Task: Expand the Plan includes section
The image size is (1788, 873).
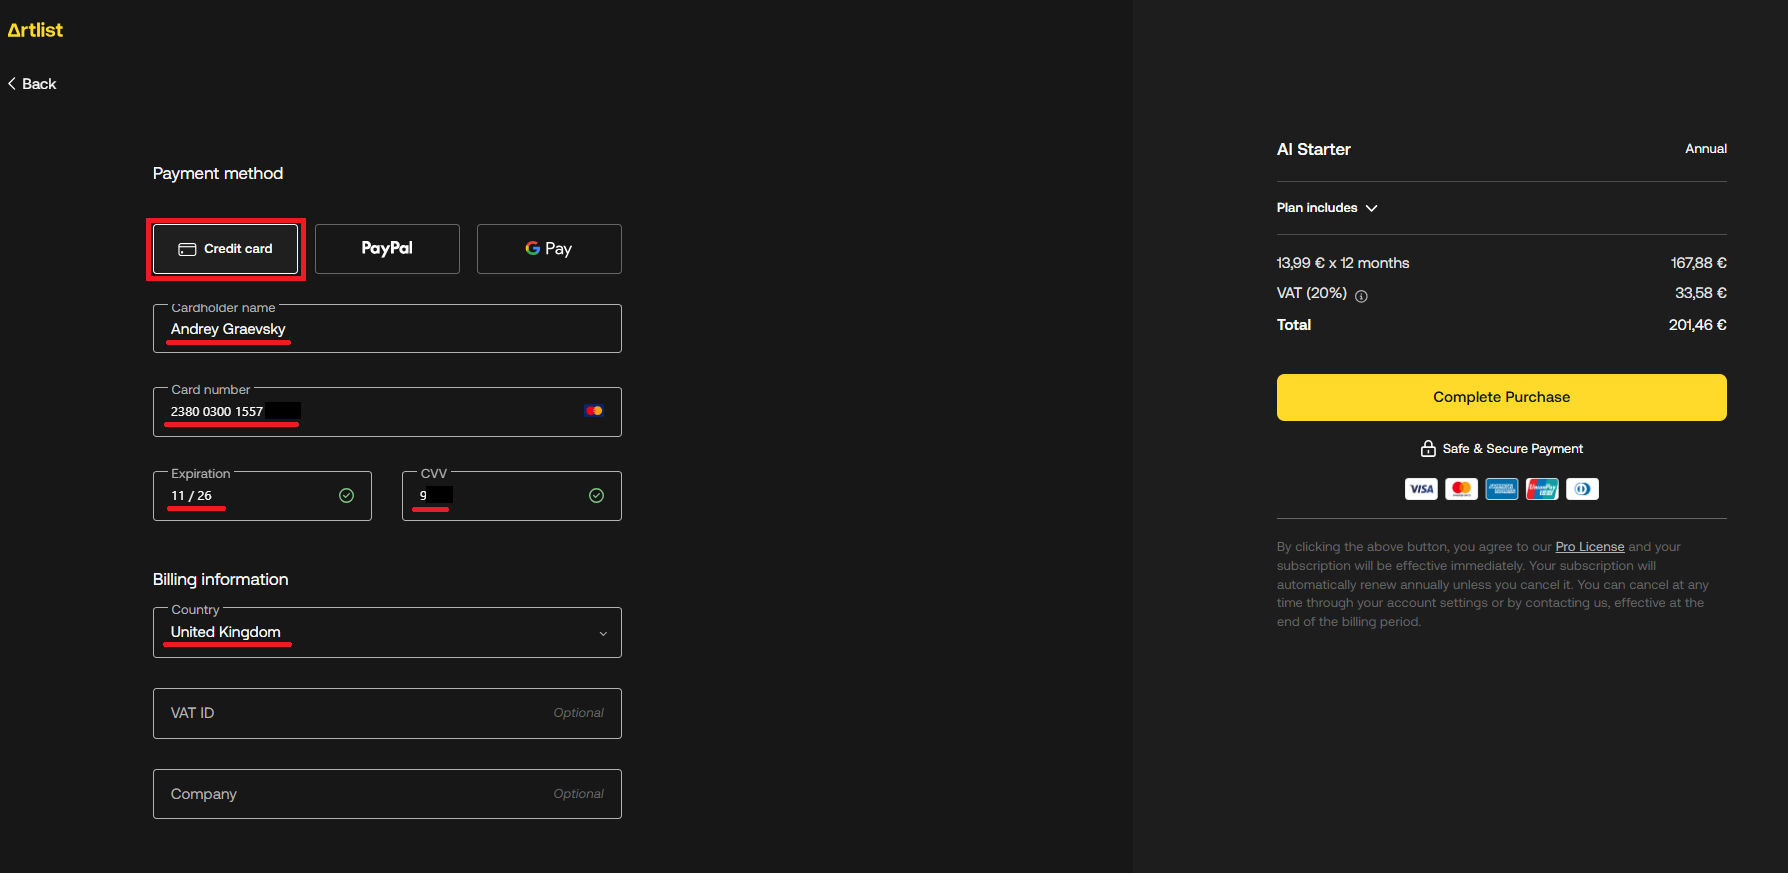Action: [1327, 208]
